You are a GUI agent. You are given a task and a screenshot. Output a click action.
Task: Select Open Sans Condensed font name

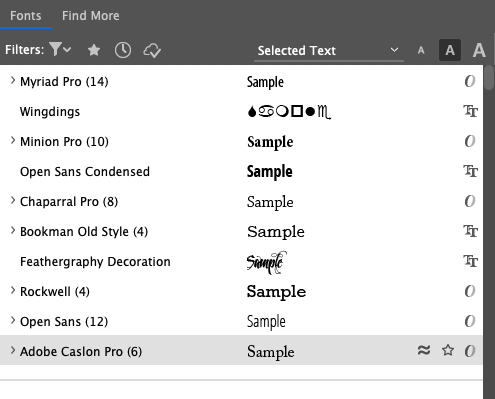point(85,172)
